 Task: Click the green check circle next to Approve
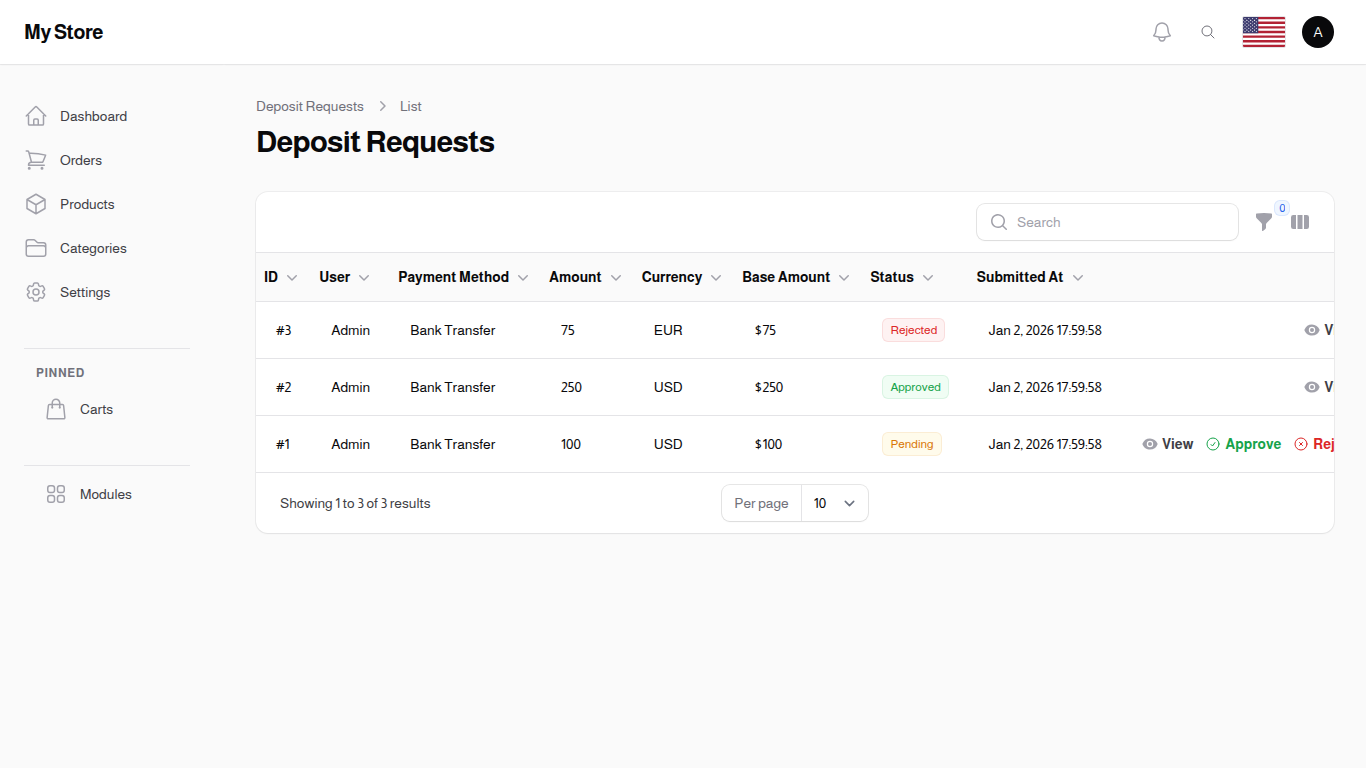coord(1211,443)
